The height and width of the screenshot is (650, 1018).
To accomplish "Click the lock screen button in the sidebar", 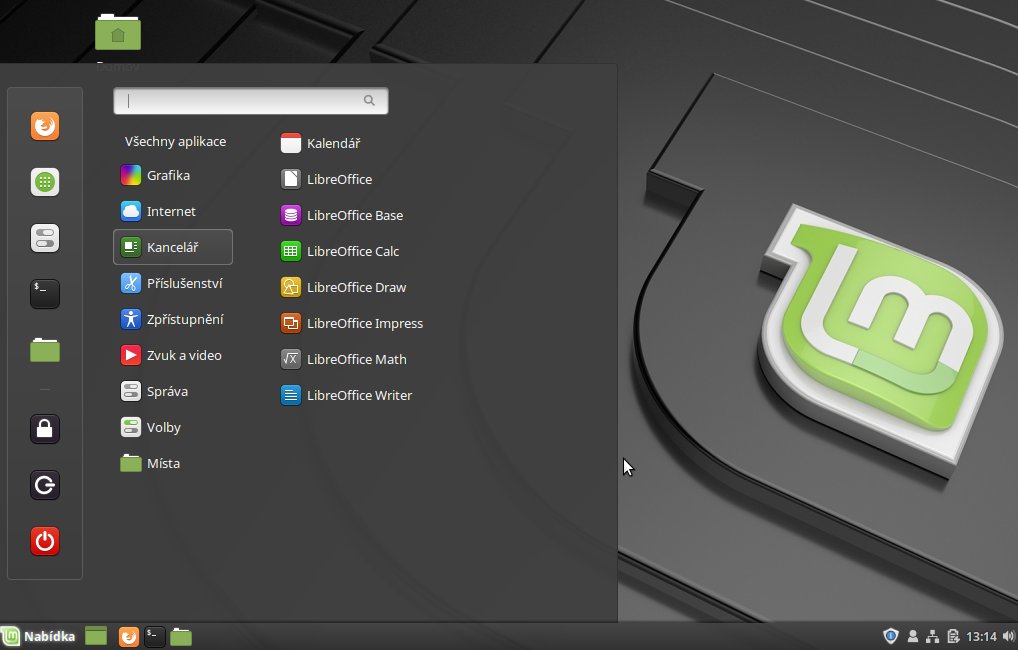I will (45, 429).
